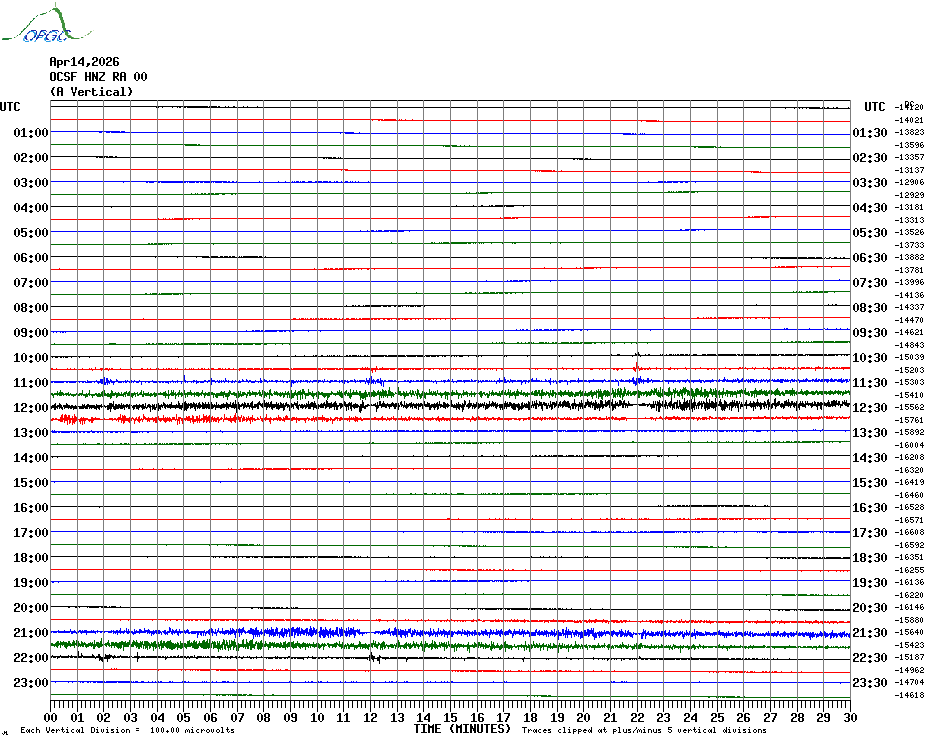Click the right time label '21:30'
Image resolution: width=930 pixels, height=744 pixels.
[870, 632]
